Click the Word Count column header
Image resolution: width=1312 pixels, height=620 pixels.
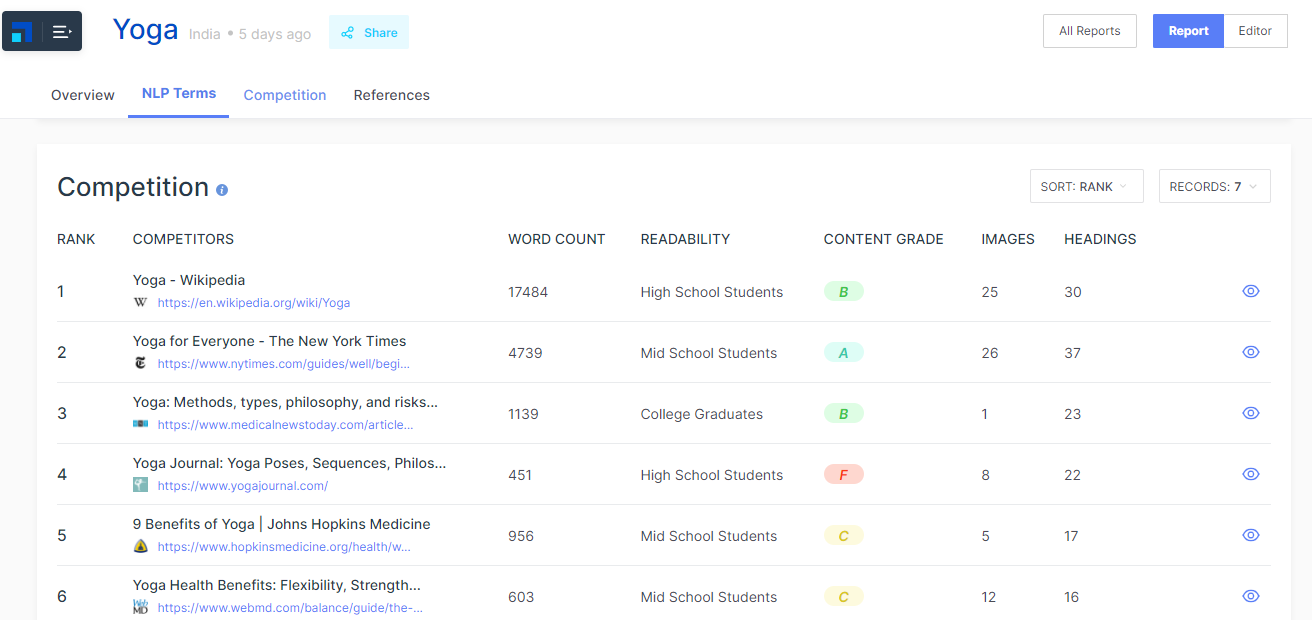(556, 239)
